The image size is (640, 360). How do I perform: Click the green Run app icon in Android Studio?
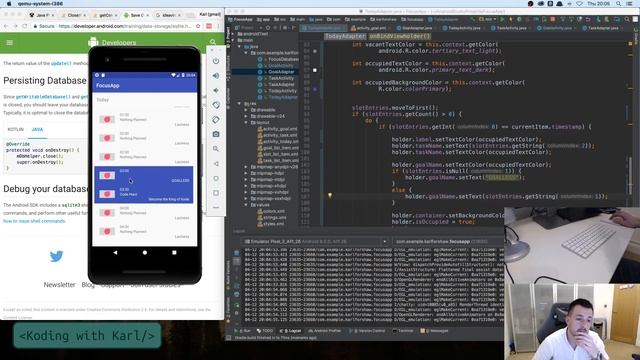pyautogui.click(x=502, y=19)
